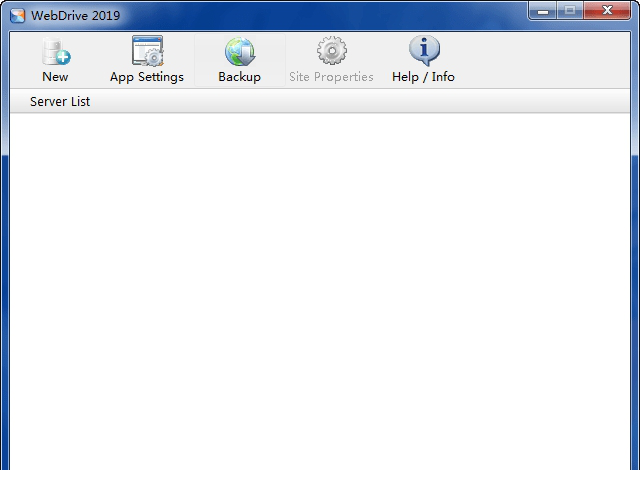The width and height of the screenshot is (640, 488).
Task: Maximize the WebDrive 2019 window
Action: 570,11
